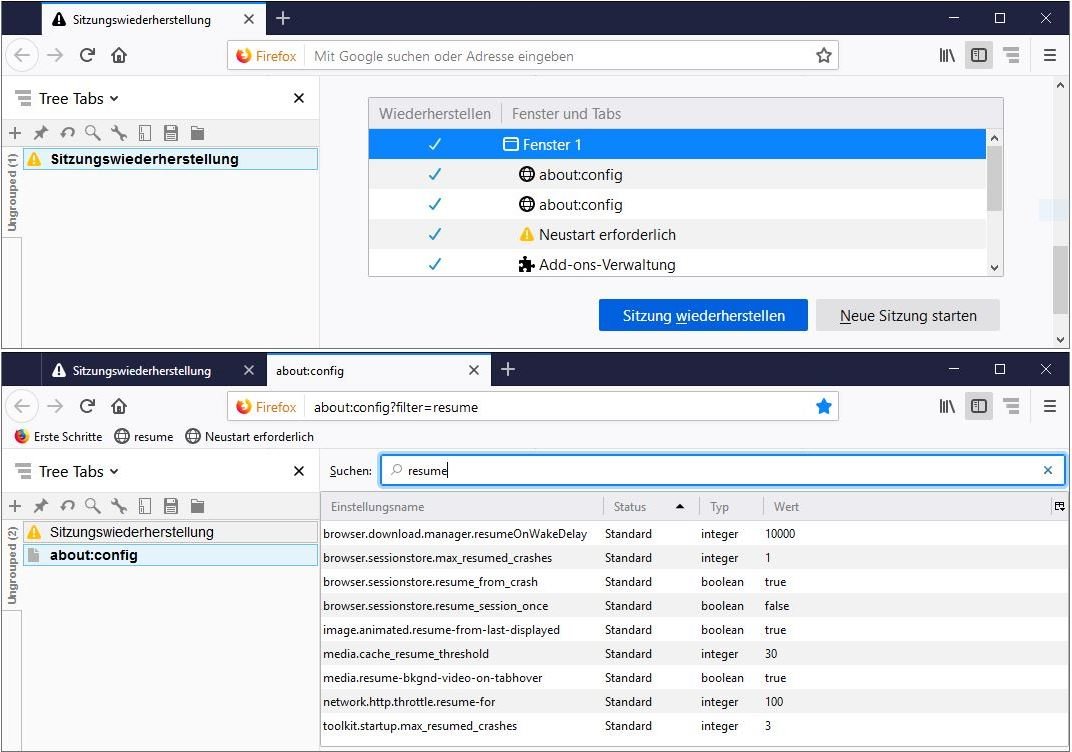Viewport: 1072px width, 752px height.
Task: Click 'Sitzung wiederherstellen' button
Action: click(x=703, y=316)
